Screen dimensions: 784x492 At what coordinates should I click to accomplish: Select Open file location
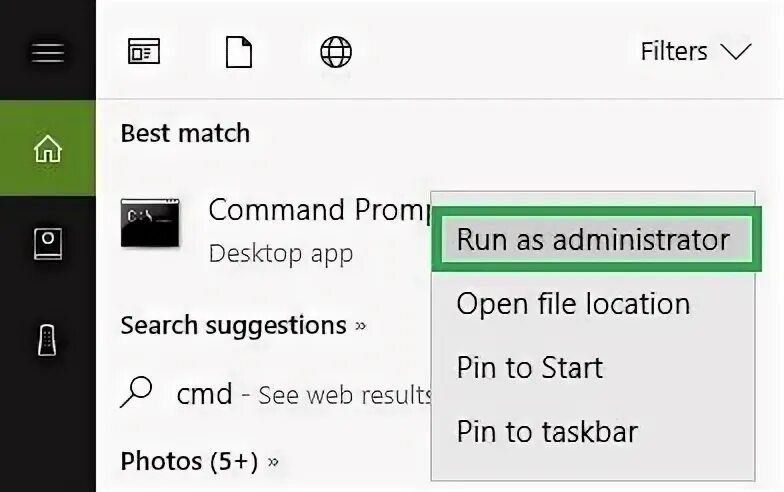pos(573,304)
